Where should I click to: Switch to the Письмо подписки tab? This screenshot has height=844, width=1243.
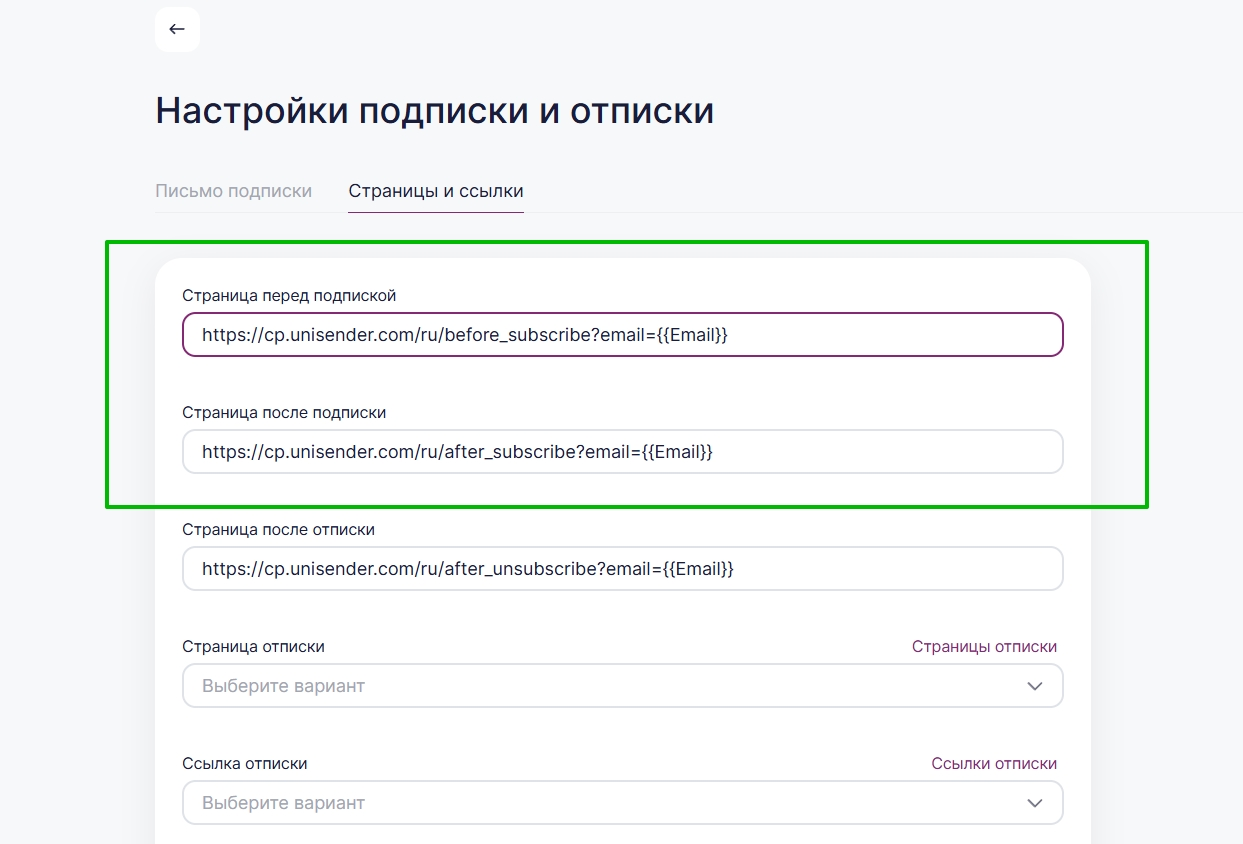click(233, 191)
